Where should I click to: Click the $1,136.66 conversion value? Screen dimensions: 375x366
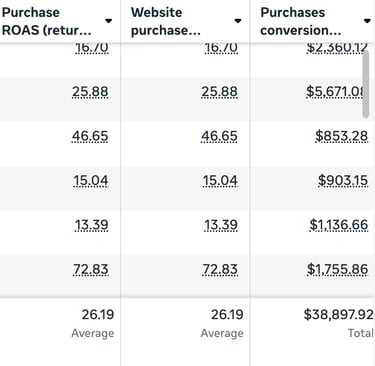(x=339, y=225)
